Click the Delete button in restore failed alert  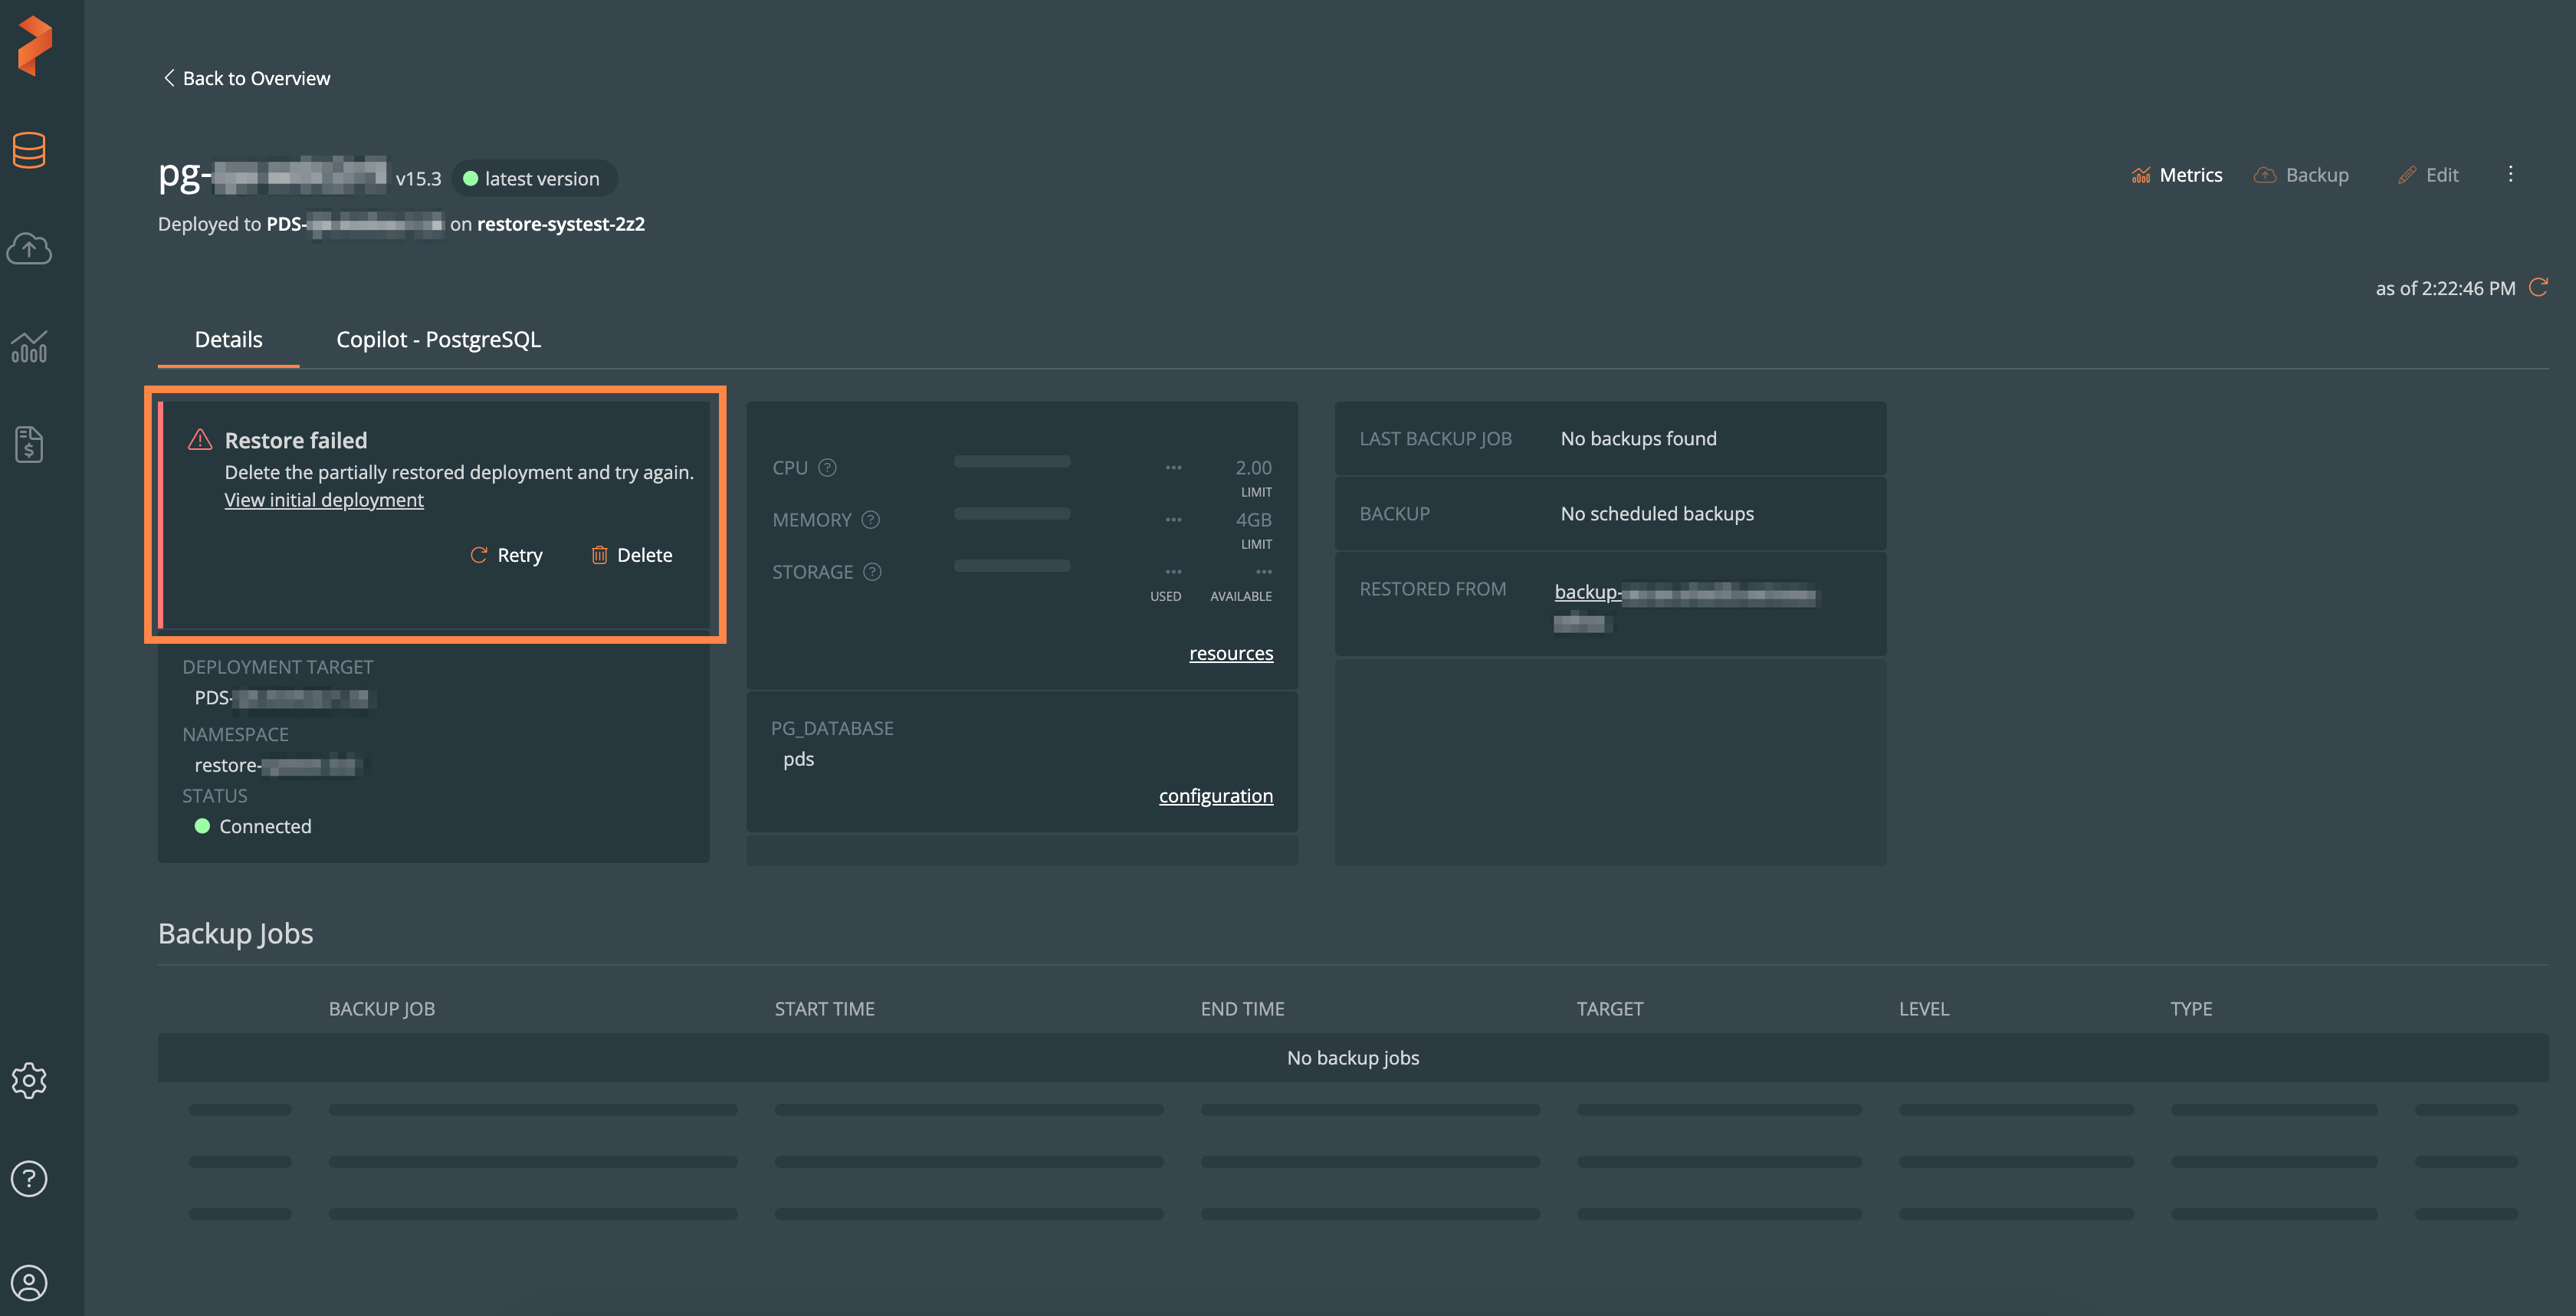click(x=632, y=554)
